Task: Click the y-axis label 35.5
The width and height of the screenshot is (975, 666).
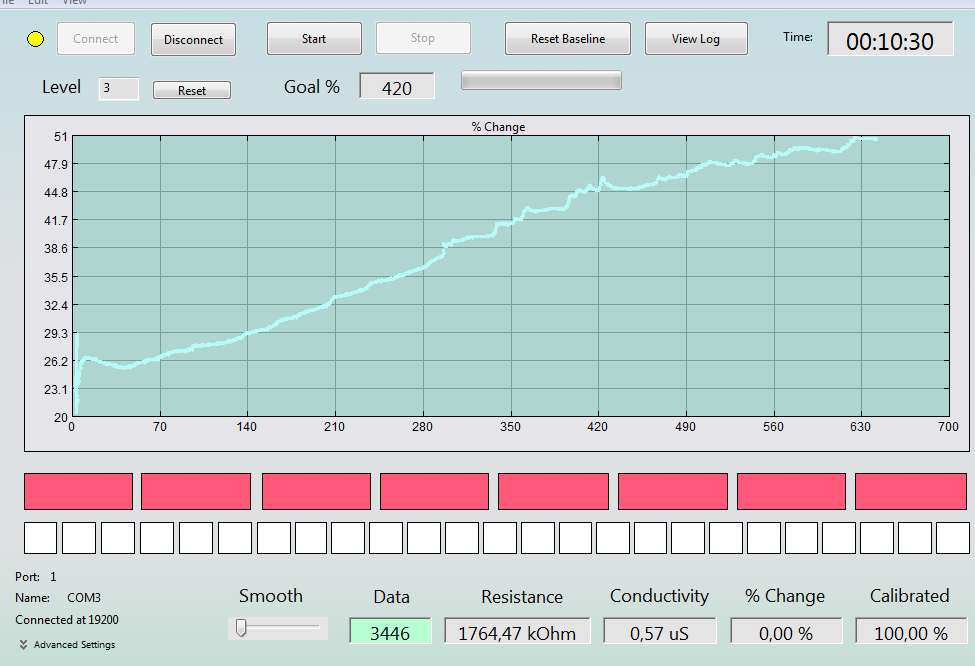Action: pyautogui.click(x=56, y=277)
